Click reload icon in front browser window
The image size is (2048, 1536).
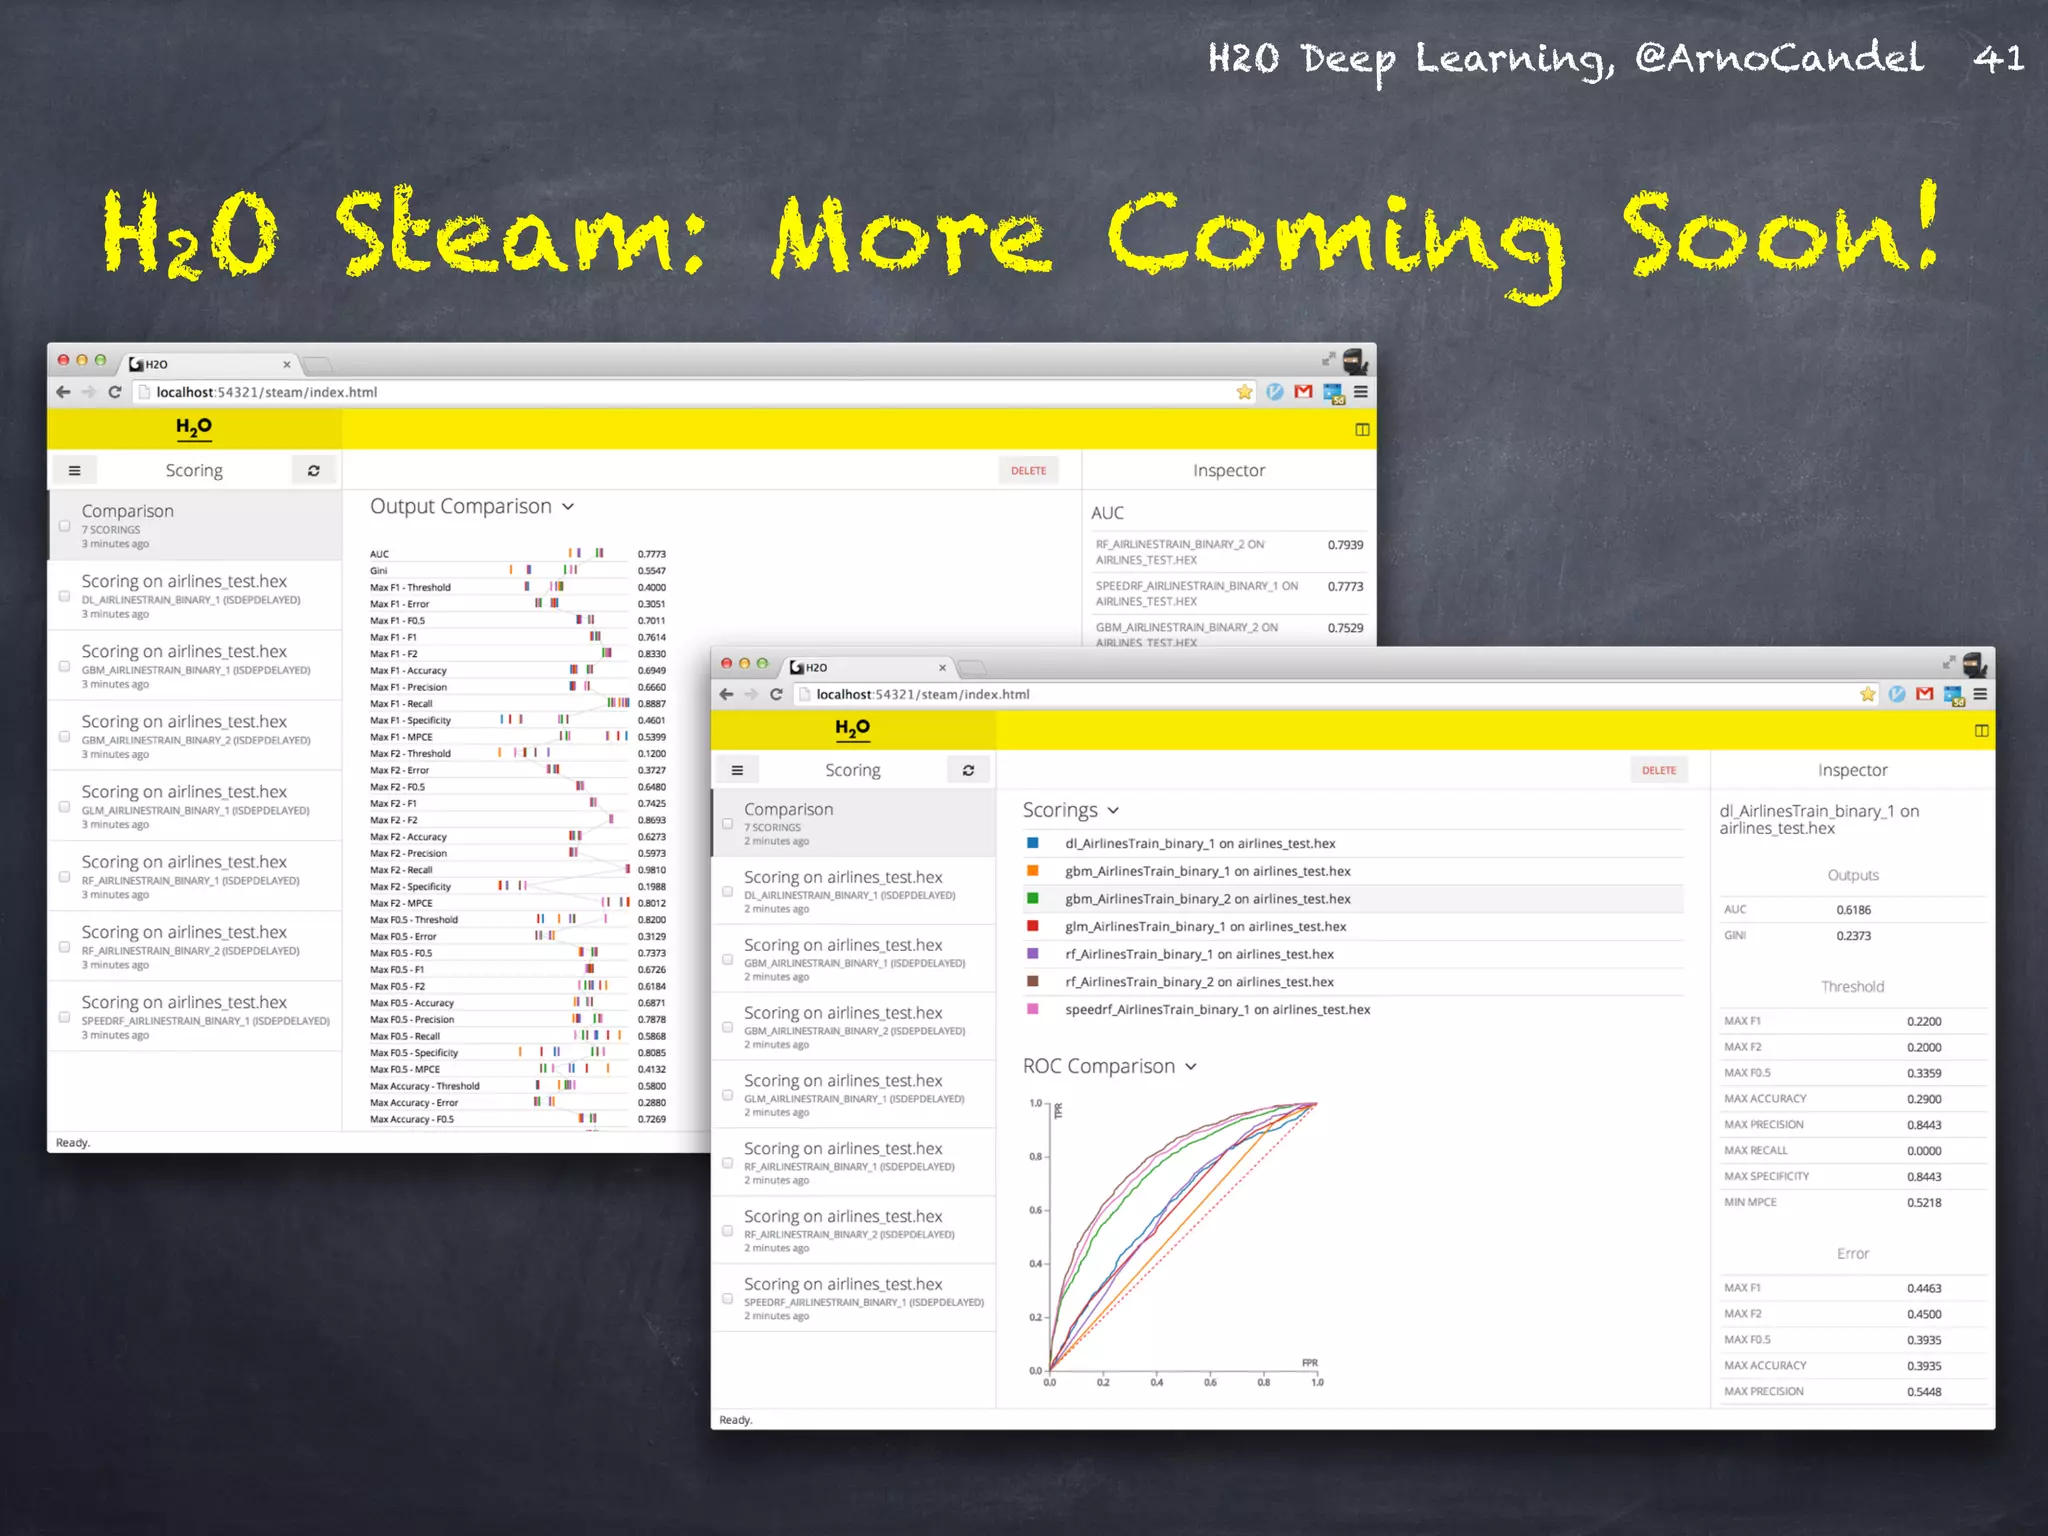[776, 694]
